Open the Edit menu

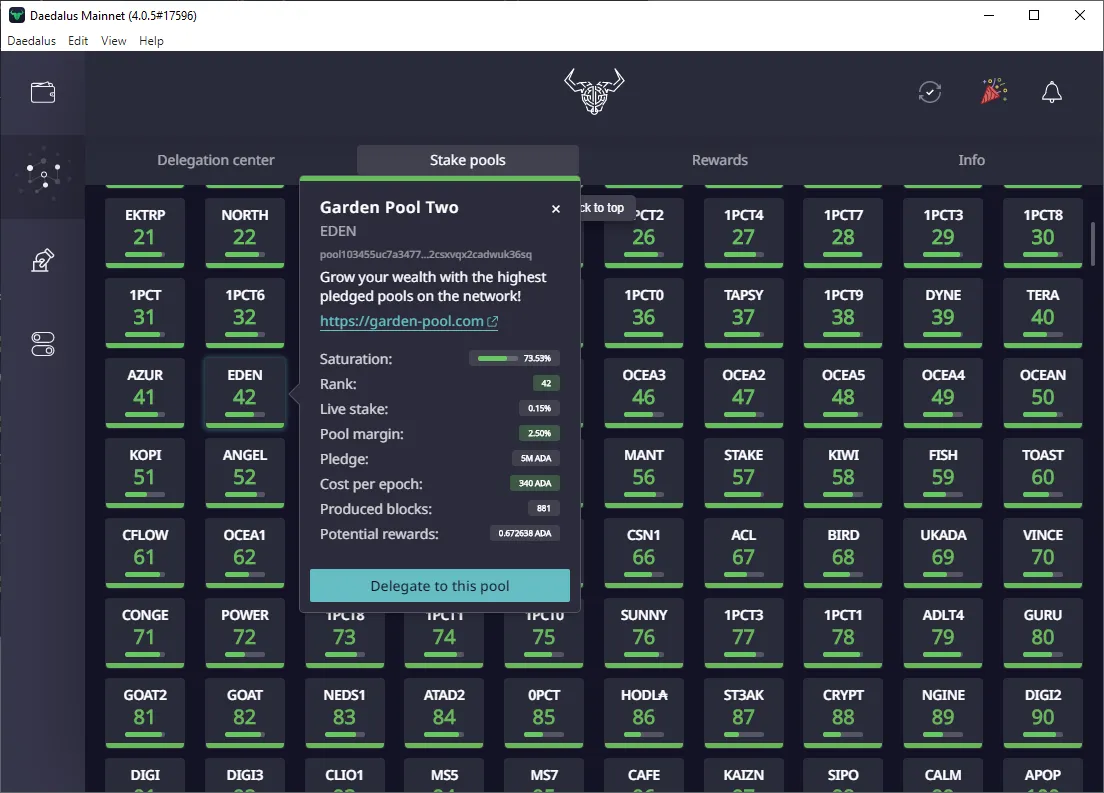[78, 41]
